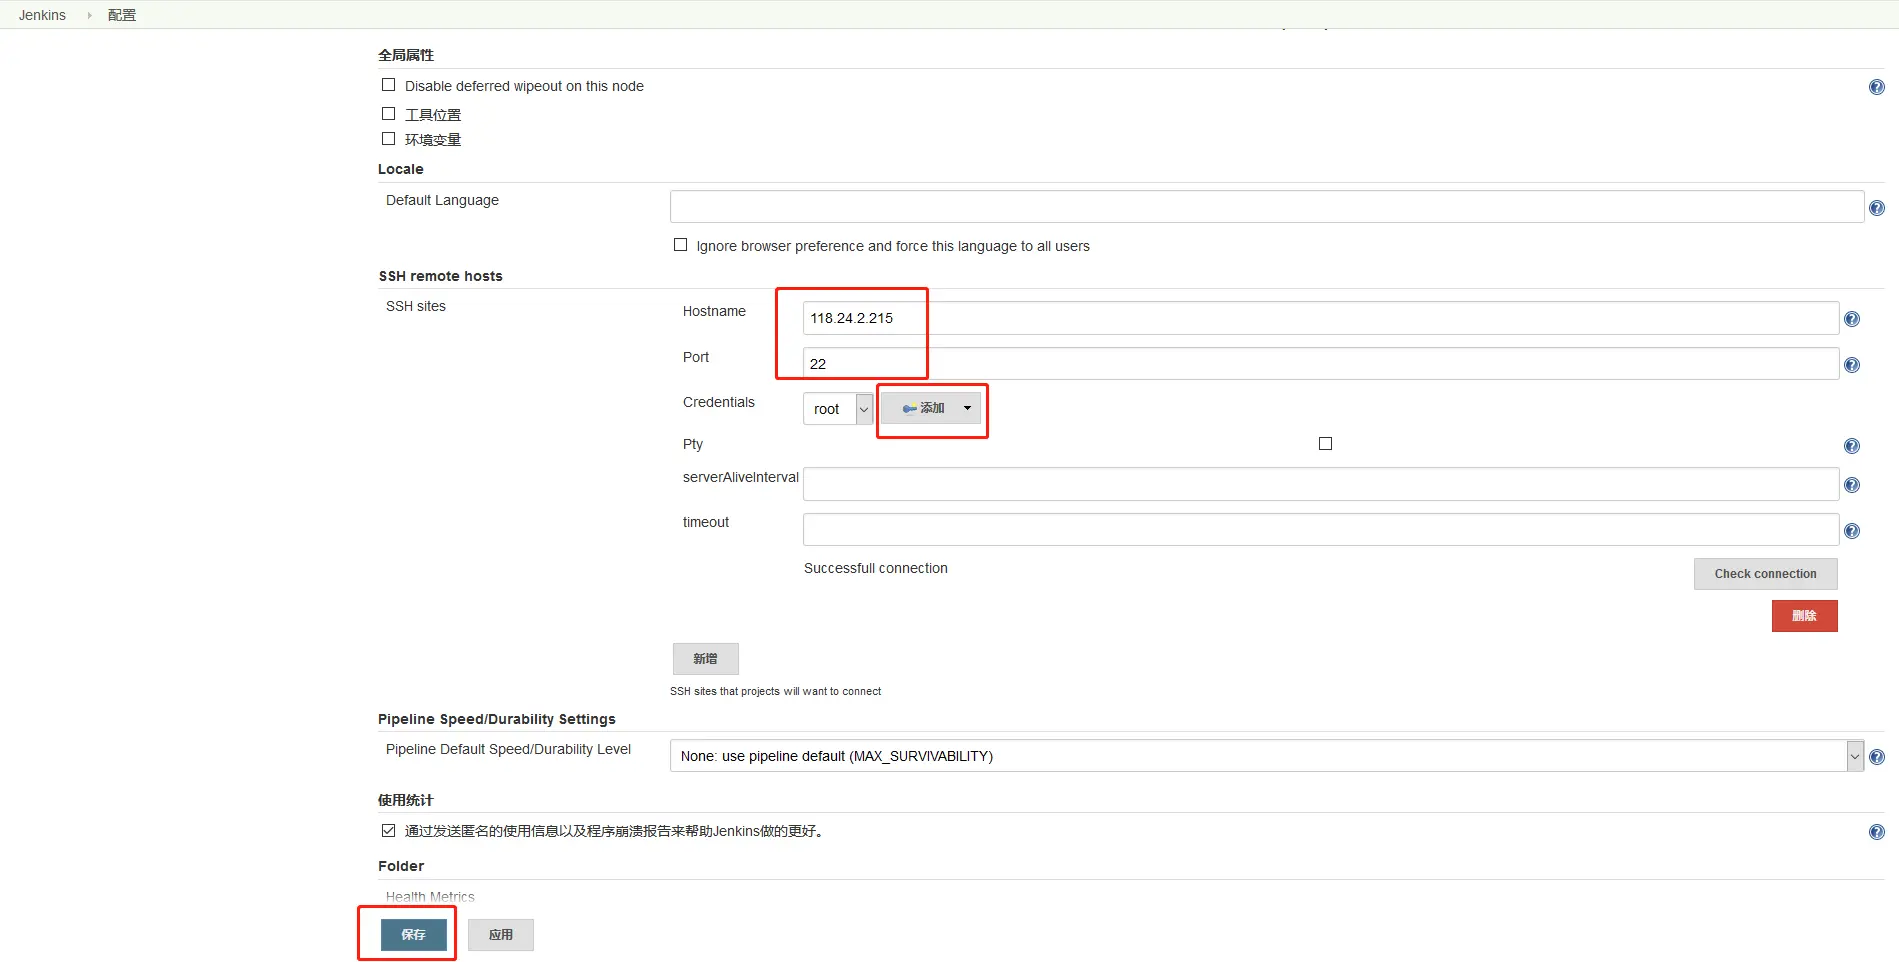Open help for Pipeline Default Speed/Durability Level
The width and height of the screenshot is (1899, 962).
tap(1877, 757)
